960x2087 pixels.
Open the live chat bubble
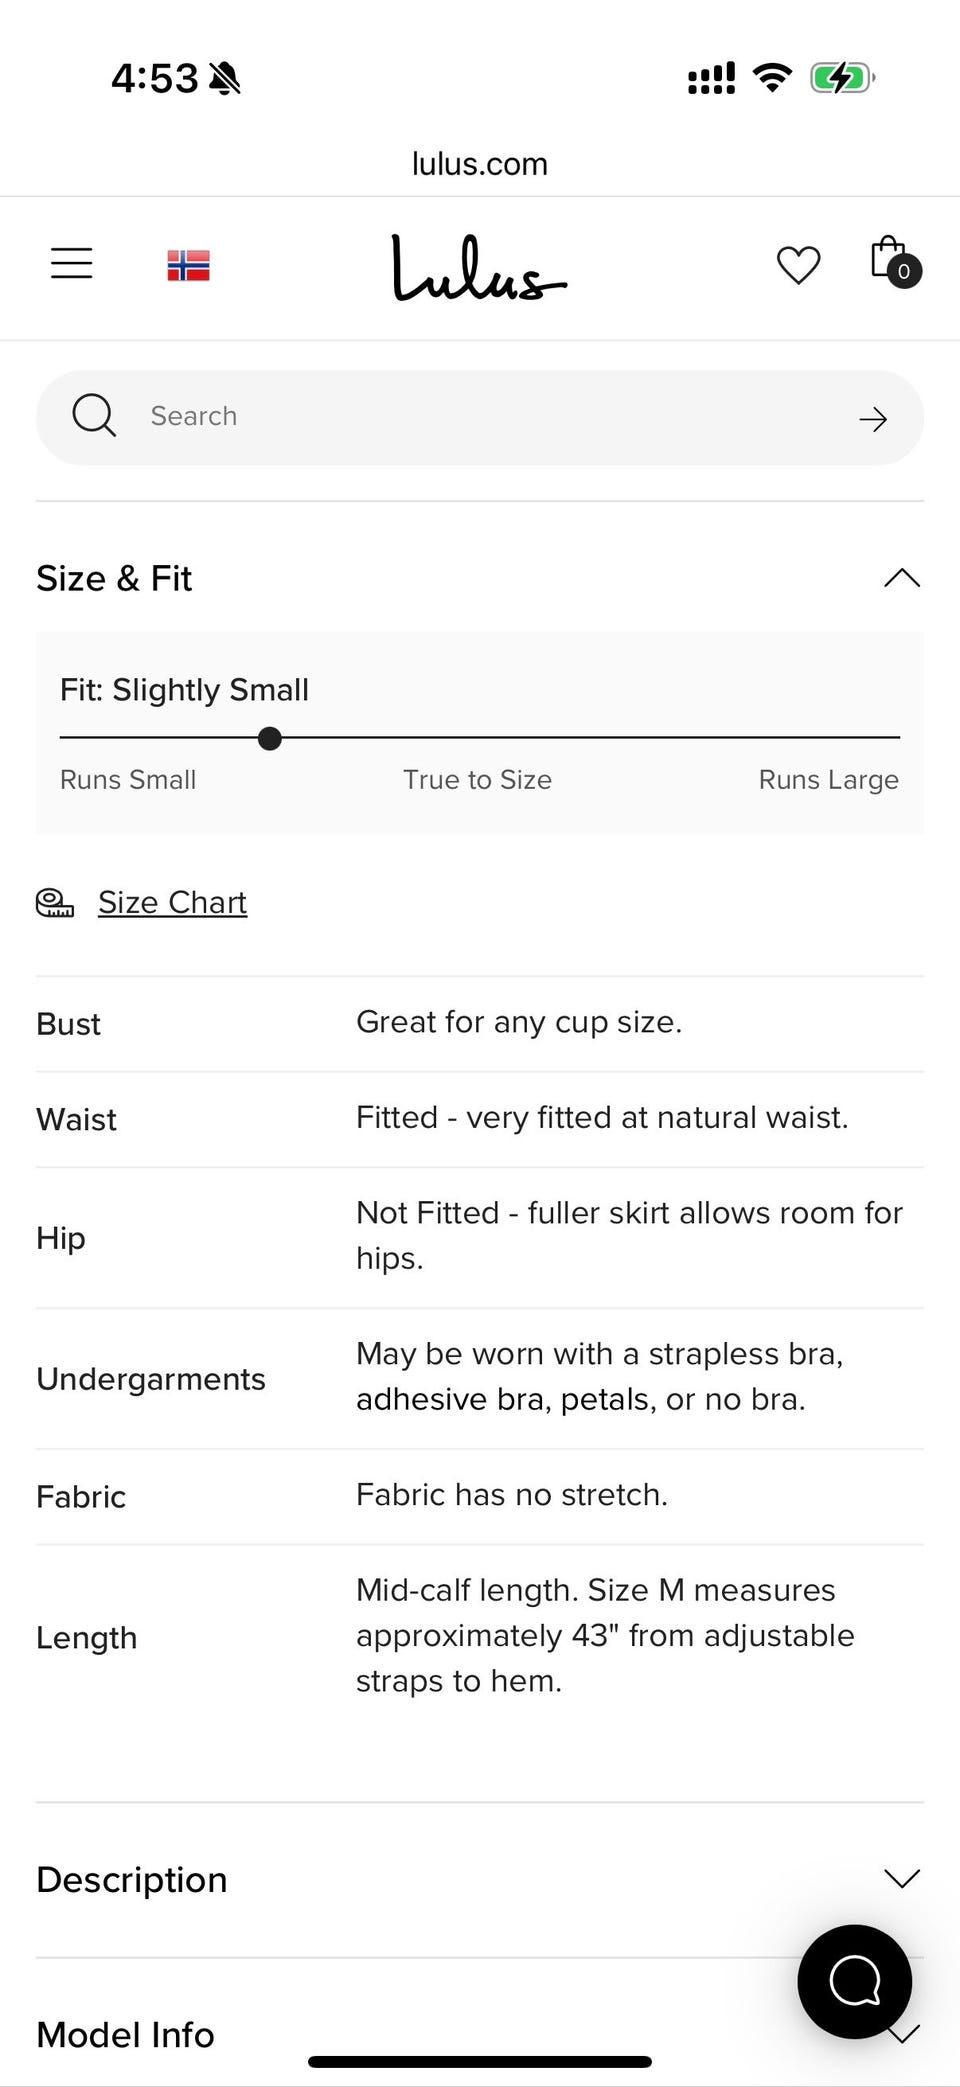point(854,1981)
